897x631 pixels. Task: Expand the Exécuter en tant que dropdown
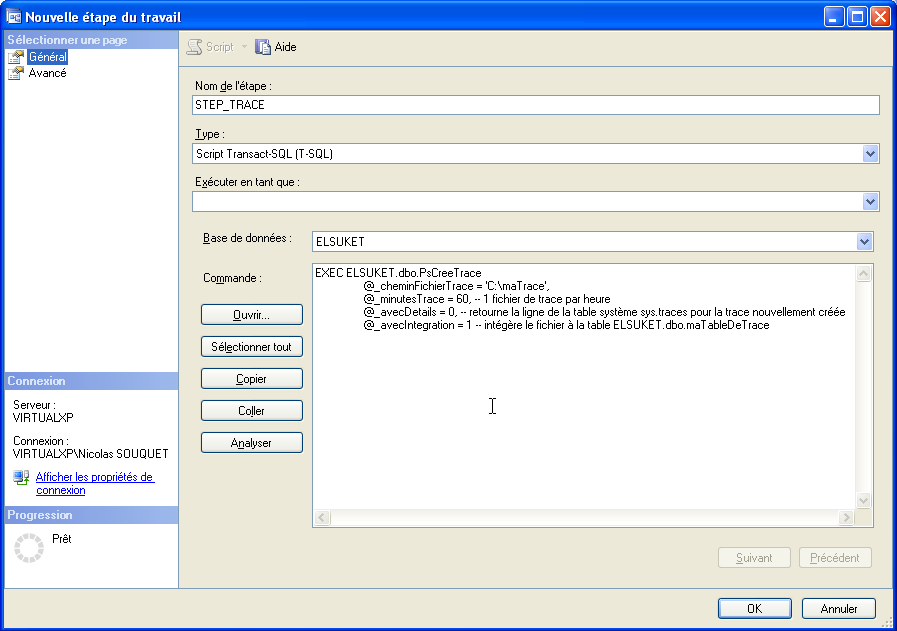[x=870, y=202]
